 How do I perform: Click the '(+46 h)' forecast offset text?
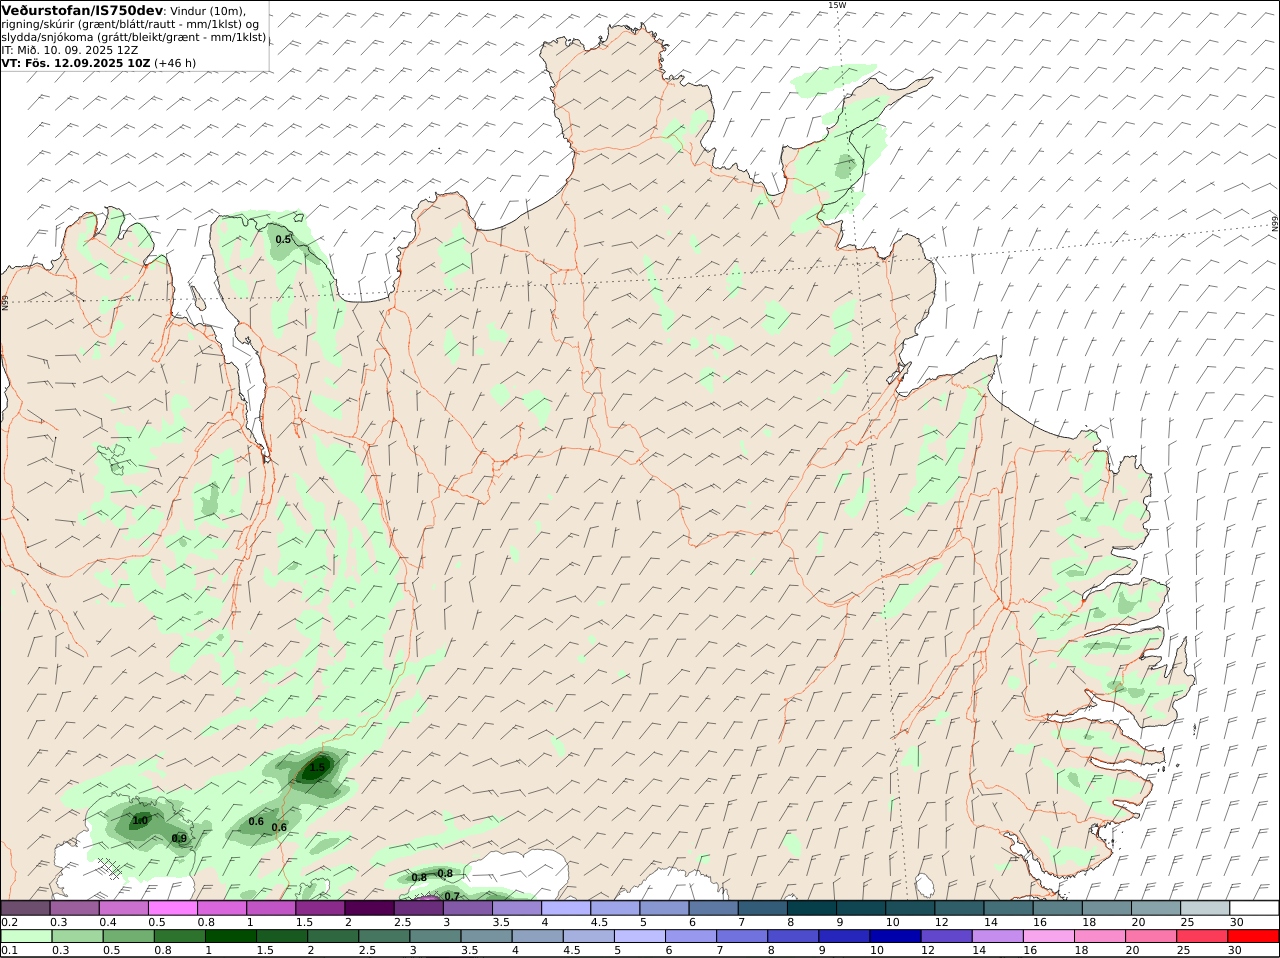(x=175, y=63)
